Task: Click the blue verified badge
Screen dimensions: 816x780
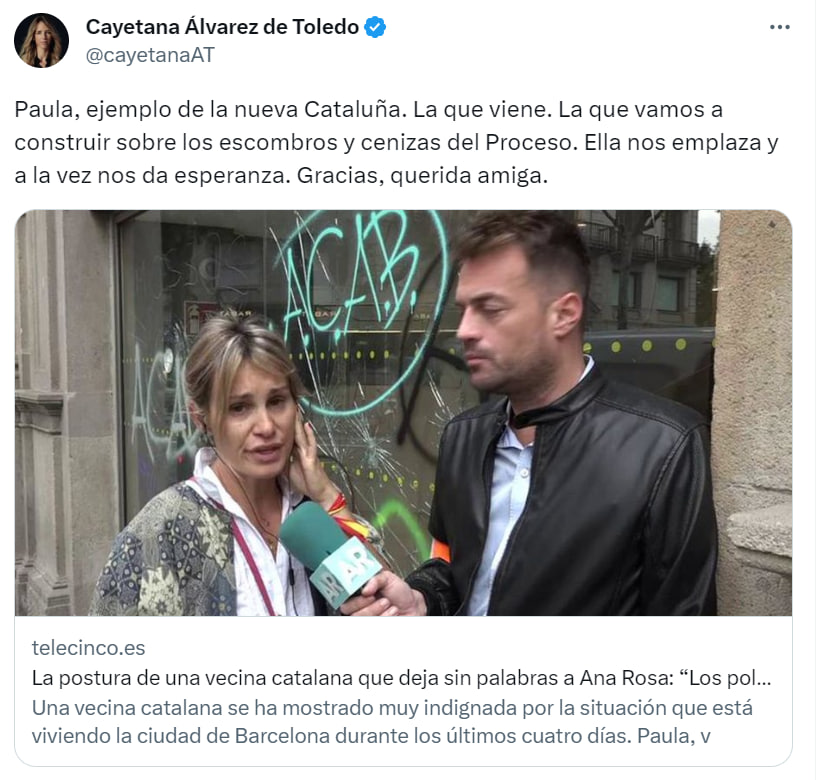Action: pos(375,27)
